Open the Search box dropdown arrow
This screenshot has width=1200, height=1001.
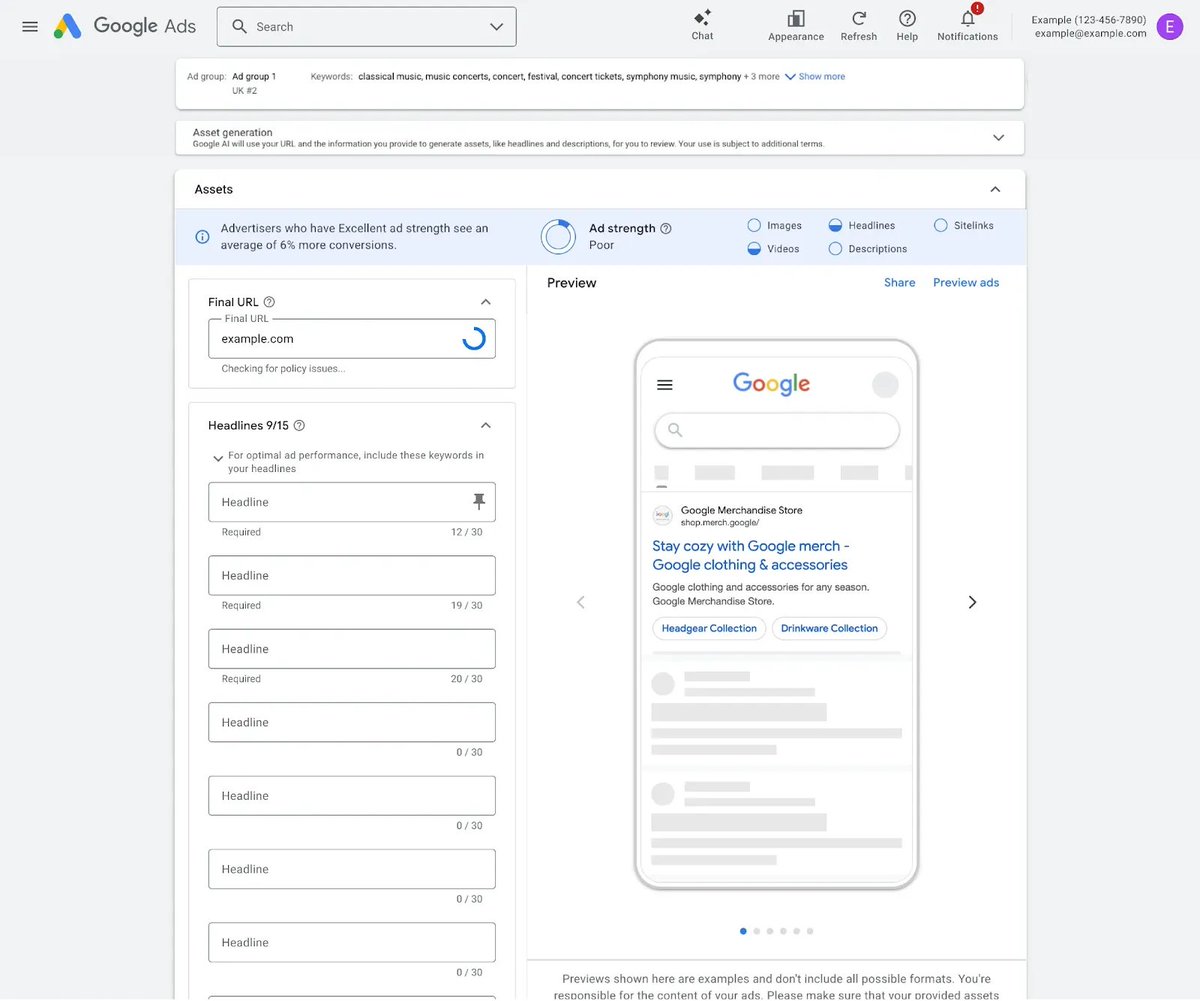pos(497,27)
